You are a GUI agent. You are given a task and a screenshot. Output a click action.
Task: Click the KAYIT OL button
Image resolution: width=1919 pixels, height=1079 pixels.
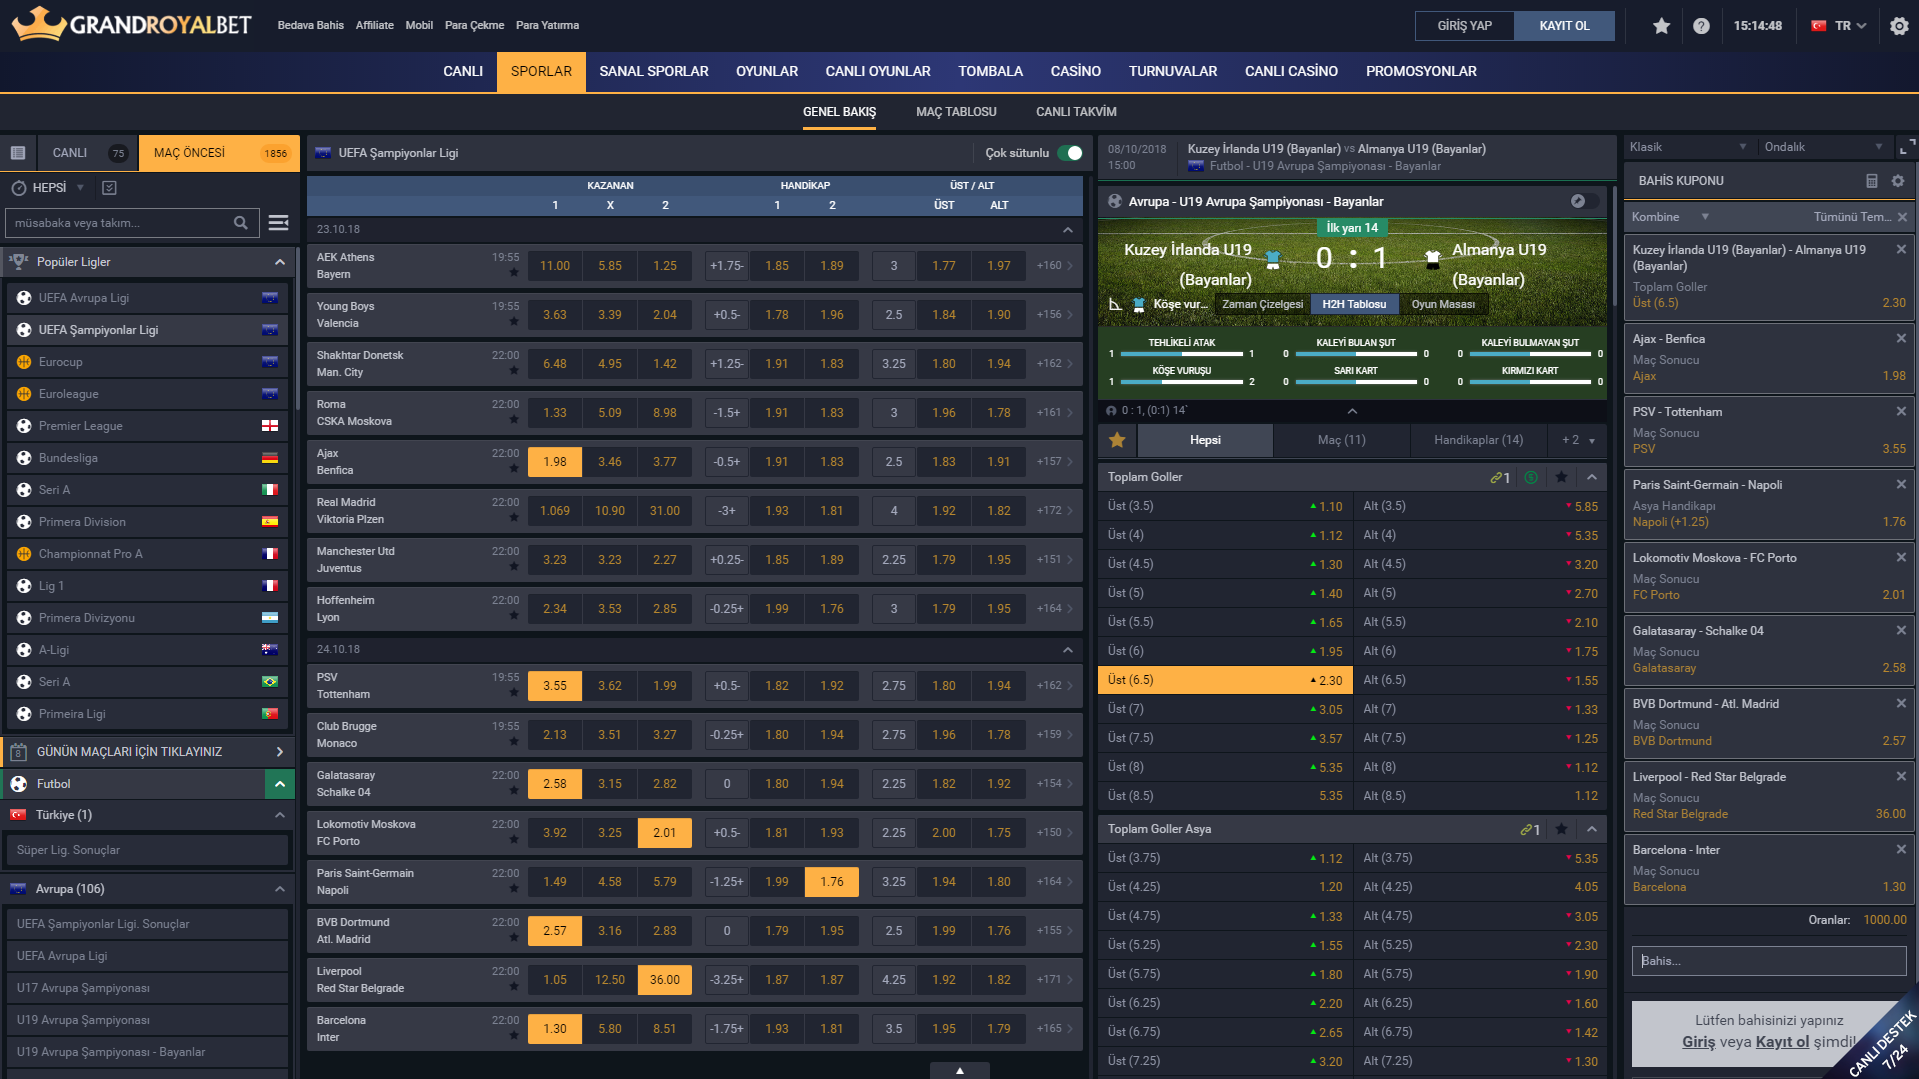point(1563,26)
